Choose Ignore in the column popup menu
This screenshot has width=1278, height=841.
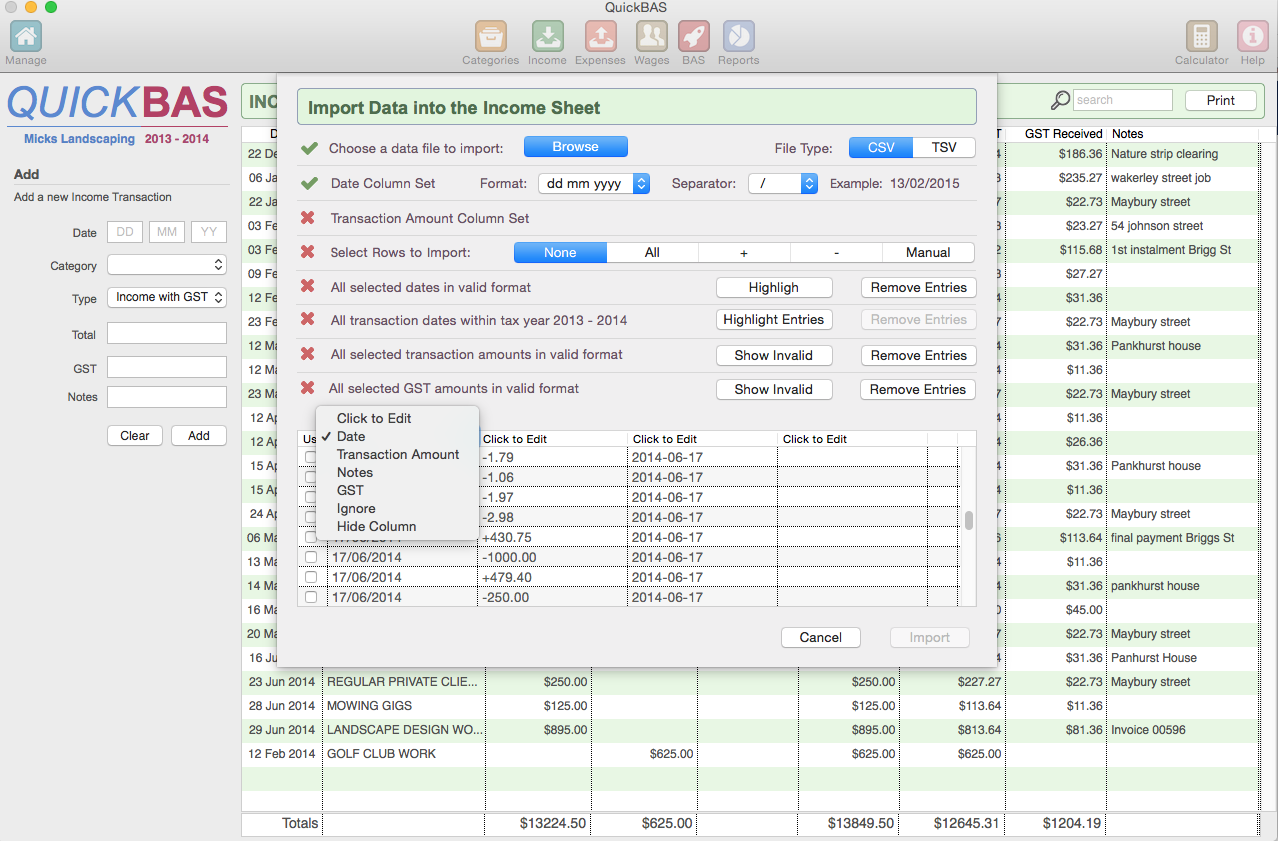398,508
